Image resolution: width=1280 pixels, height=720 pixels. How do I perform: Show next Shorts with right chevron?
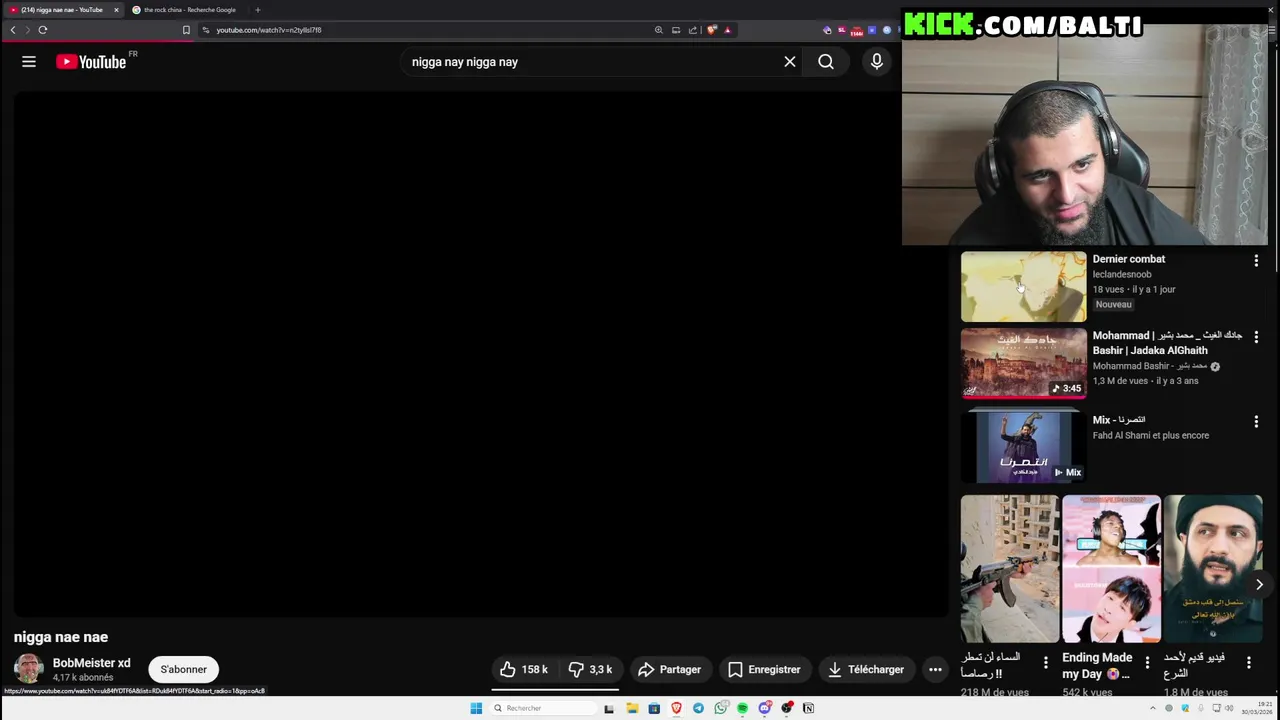[1259, 584]
